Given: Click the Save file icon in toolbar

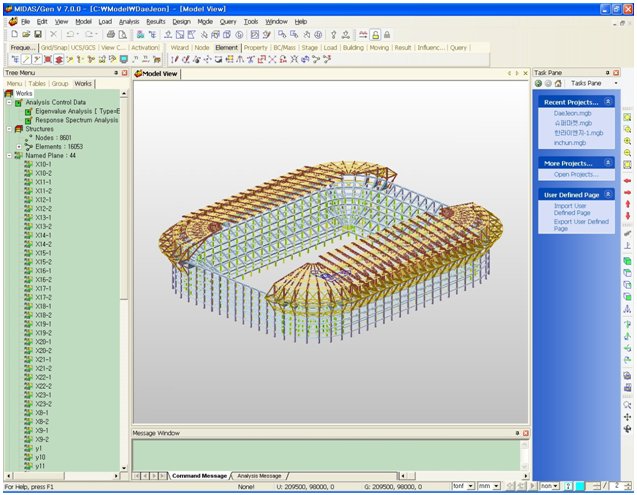Looking at the screenshot, I should point(38,34).
